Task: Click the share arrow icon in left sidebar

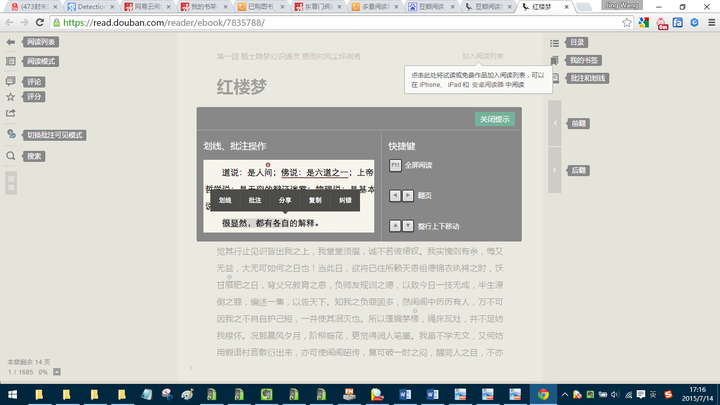Action: tap(11, 113)
